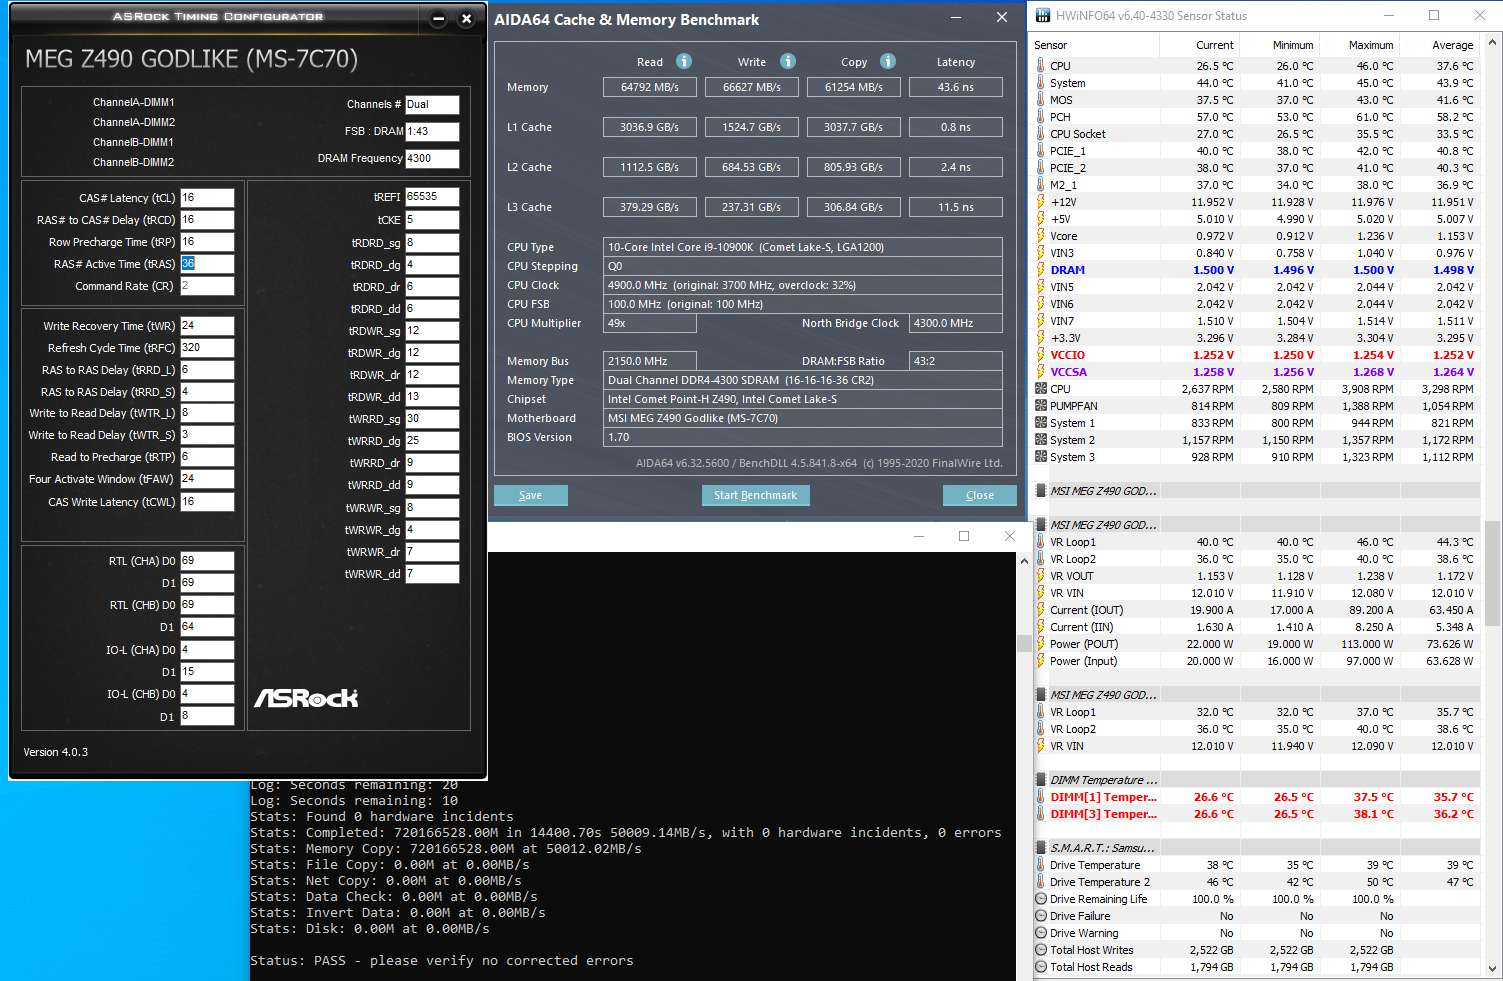Screen dimensions: 1503x981
Task: Click the DIMM[1] Temperature thermometer icon
Action: point(1041,797)
